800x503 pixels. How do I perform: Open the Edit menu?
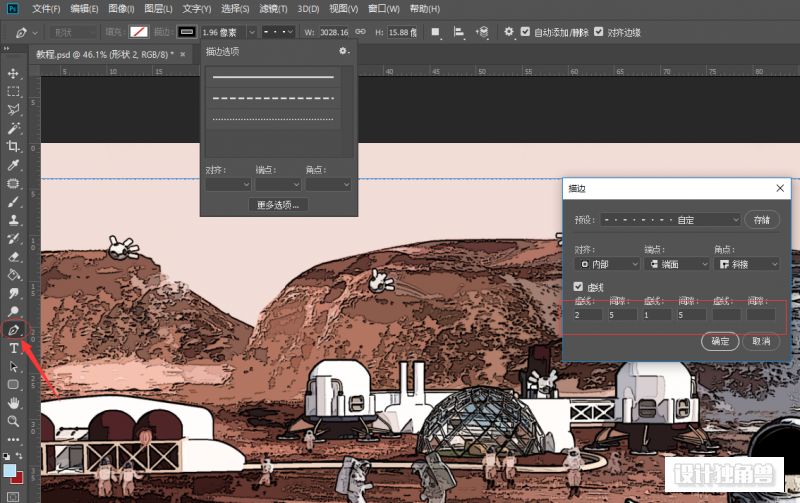pos(84,9)
